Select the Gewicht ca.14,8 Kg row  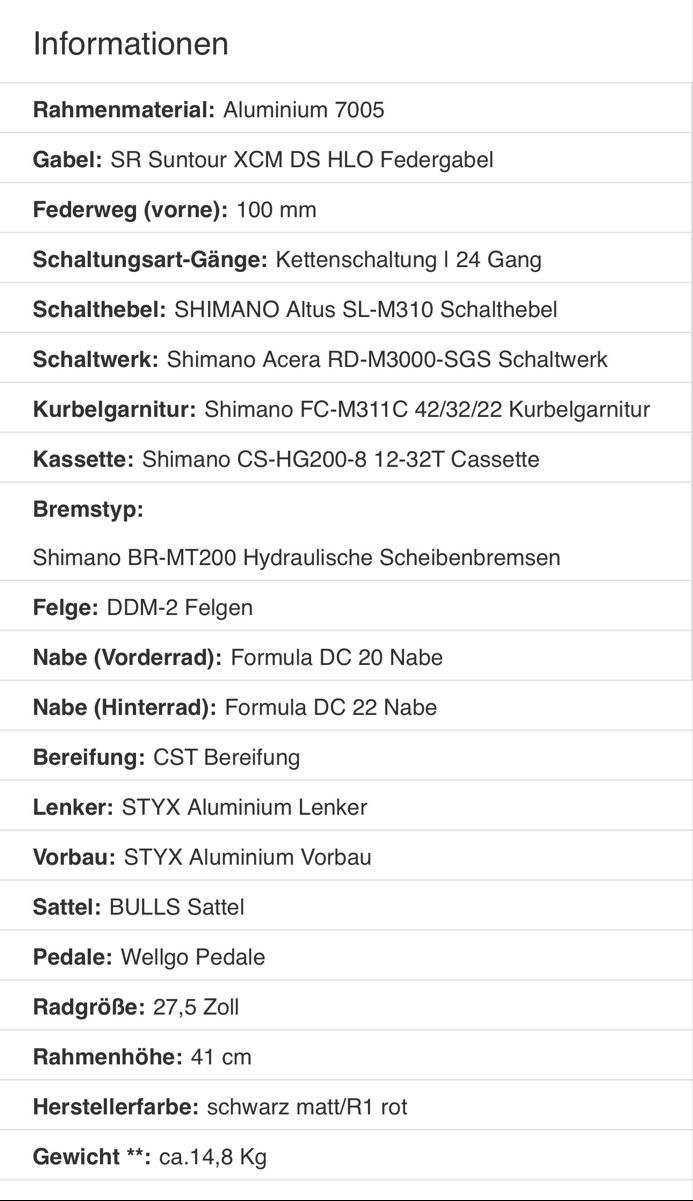[x=346, y=1157]
